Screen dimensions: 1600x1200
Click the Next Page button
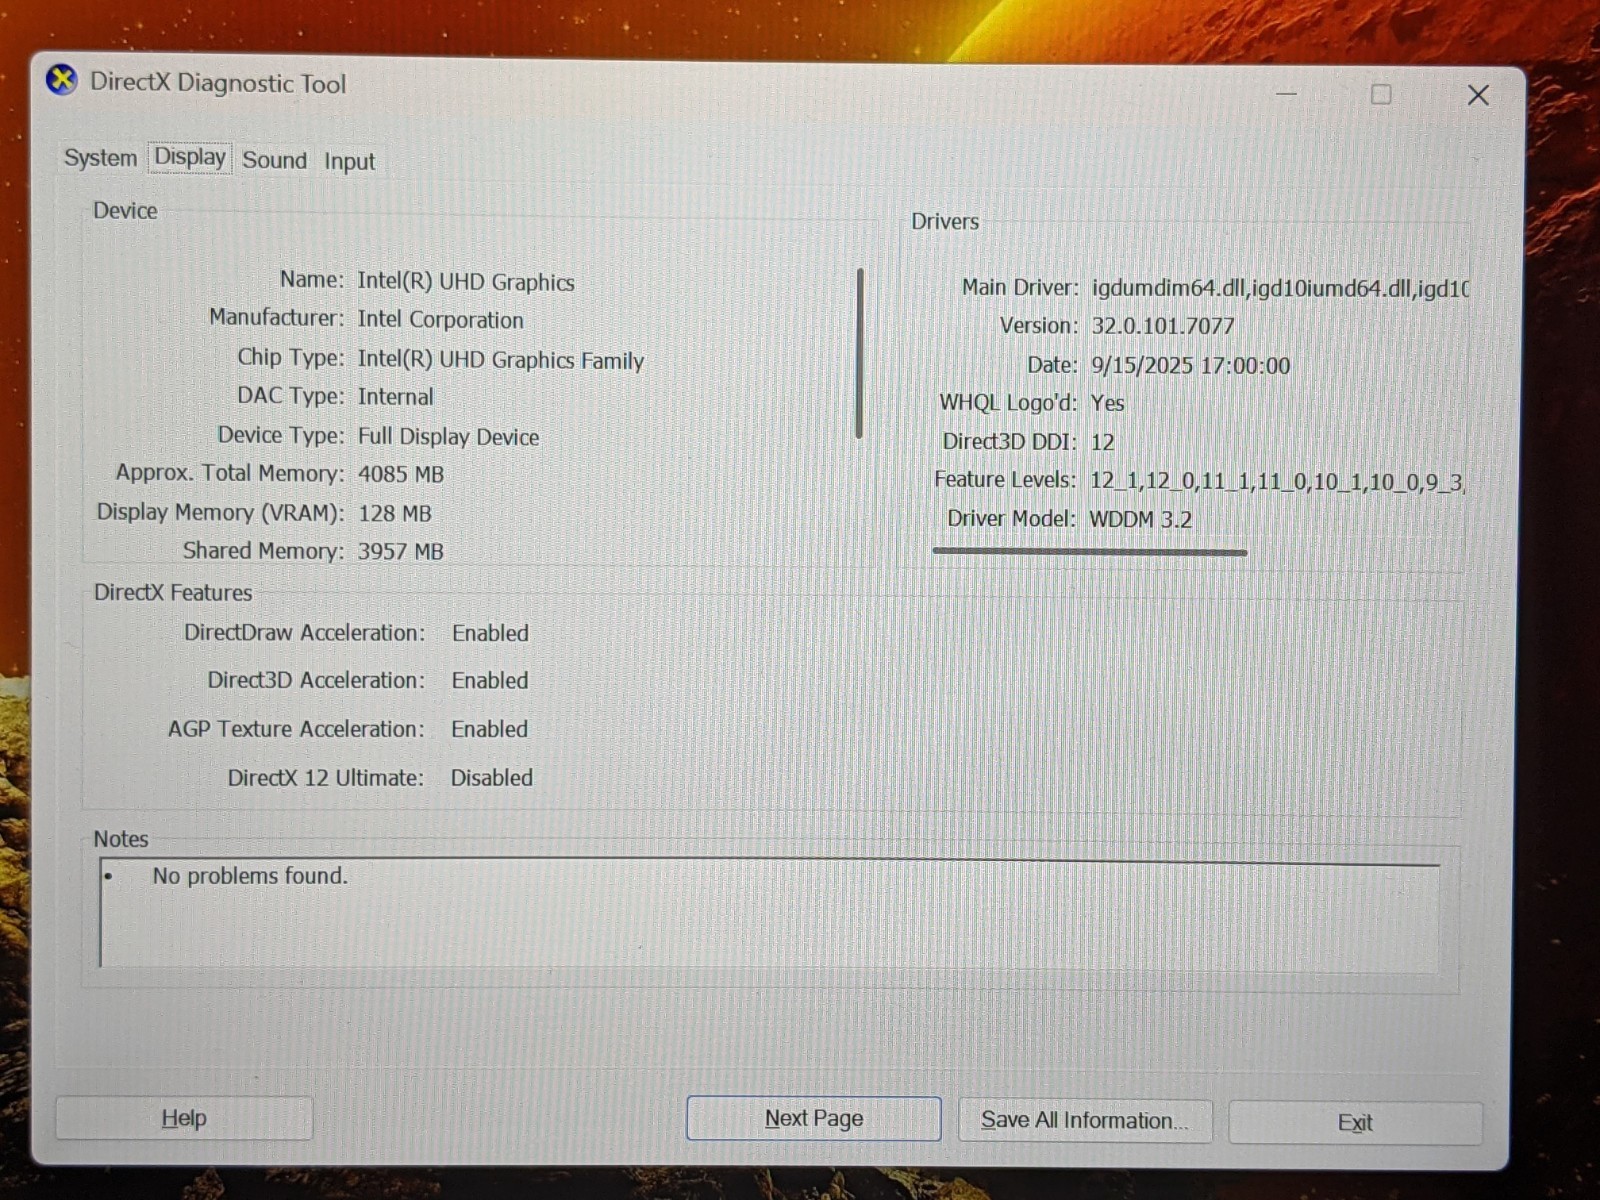(813, 1118)
